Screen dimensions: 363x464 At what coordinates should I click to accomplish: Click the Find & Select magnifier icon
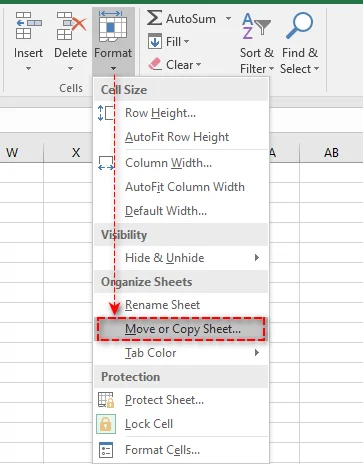[x=299, y=25]
